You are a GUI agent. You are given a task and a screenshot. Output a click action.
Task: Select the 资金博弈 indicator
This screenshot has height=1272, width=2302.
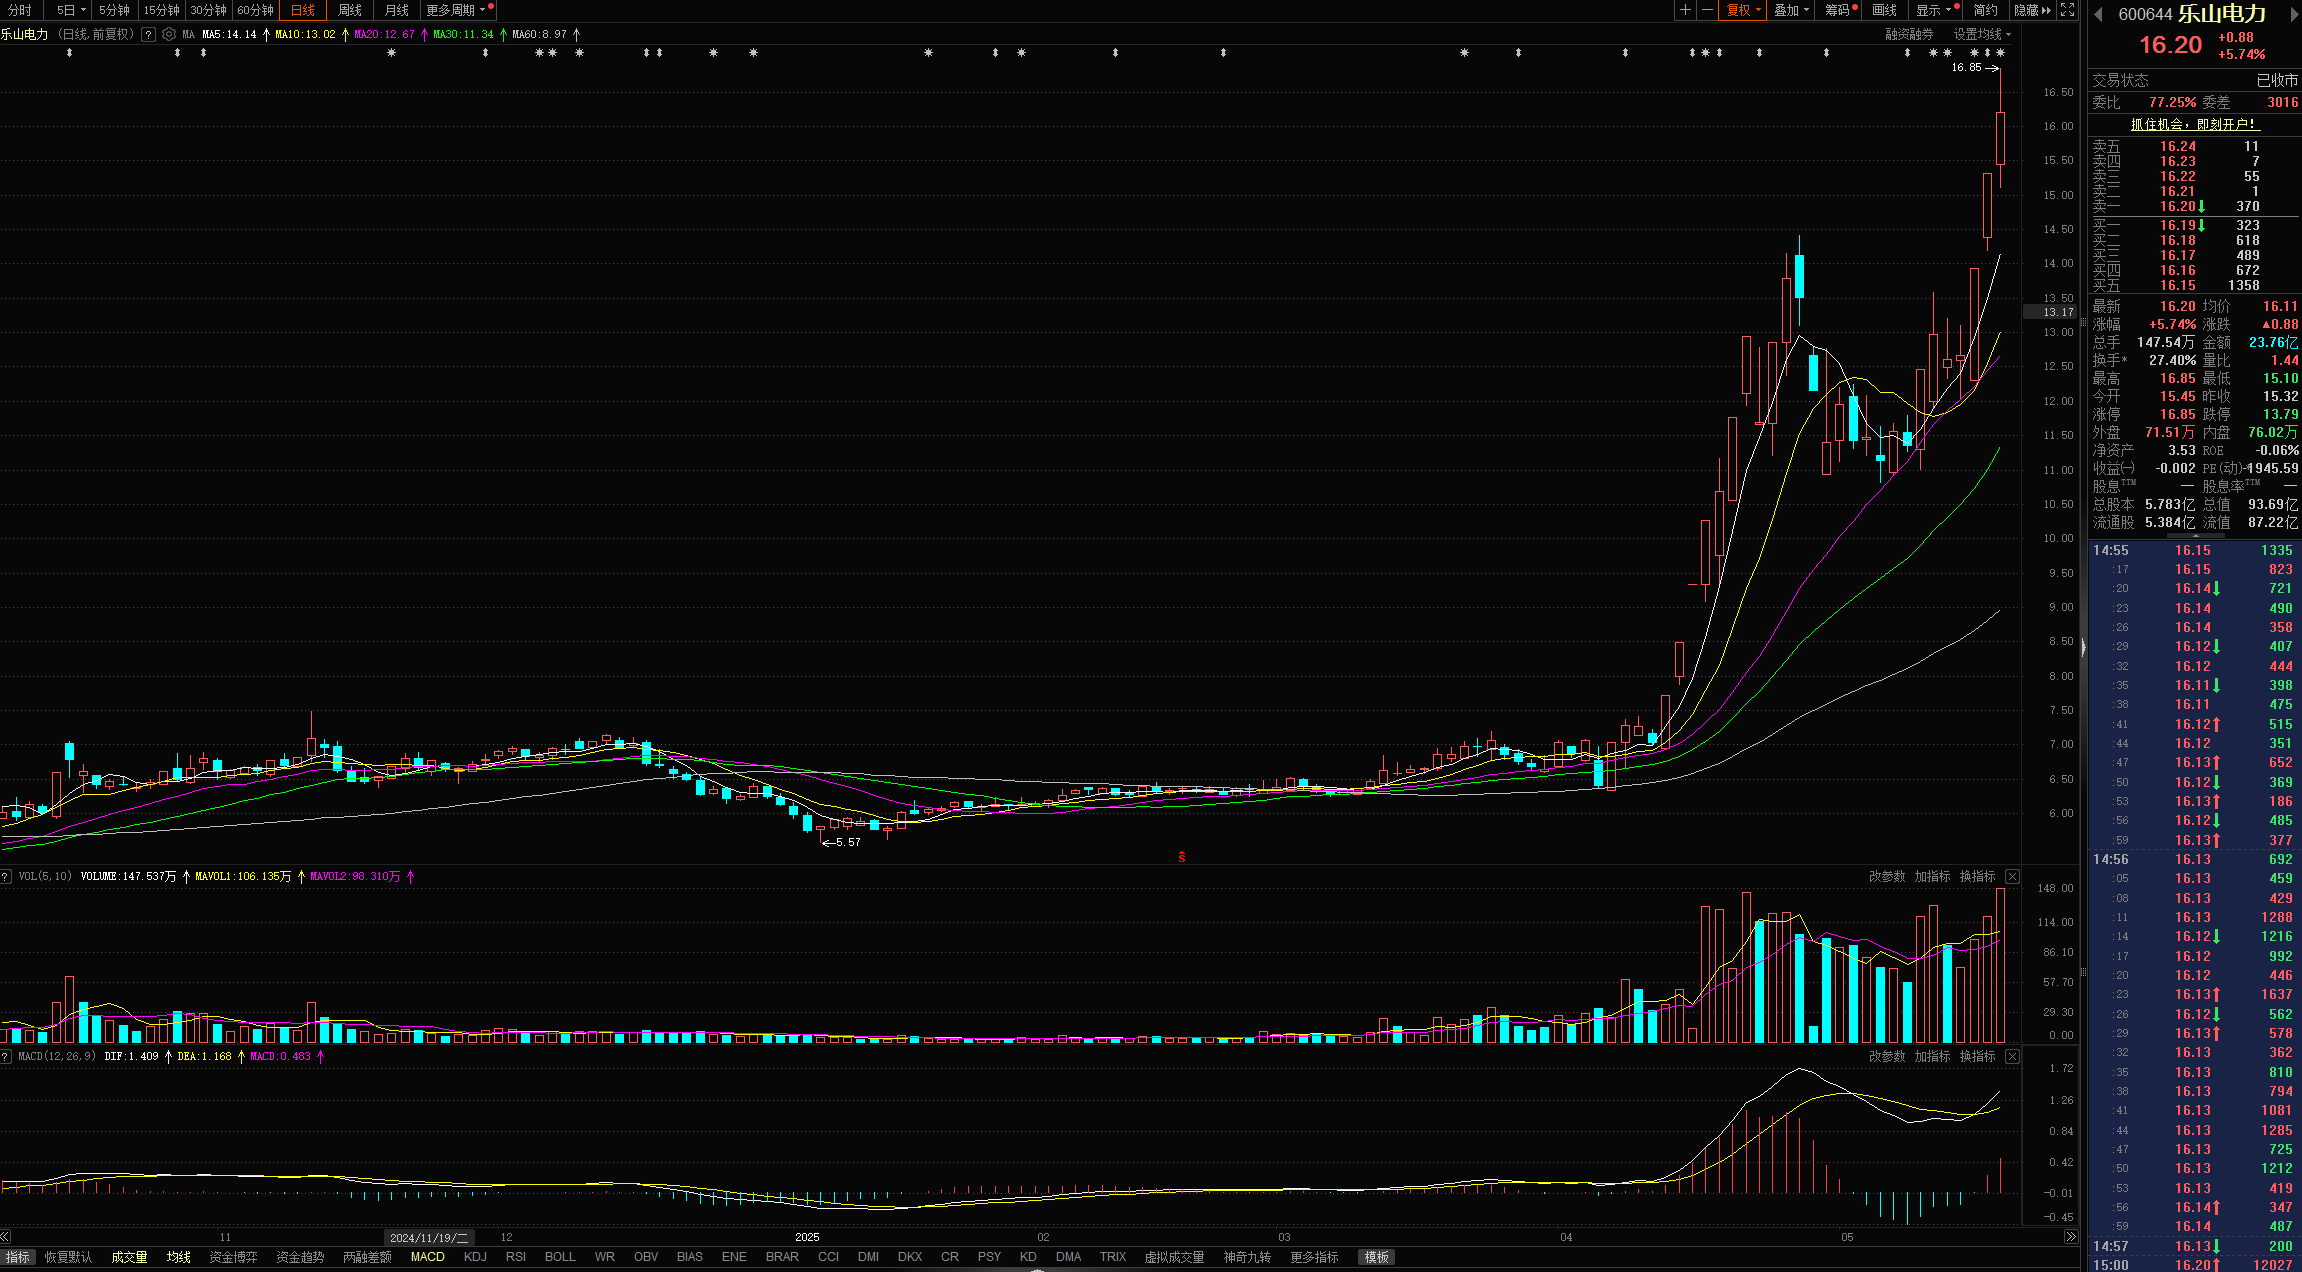pos(233,1257)
